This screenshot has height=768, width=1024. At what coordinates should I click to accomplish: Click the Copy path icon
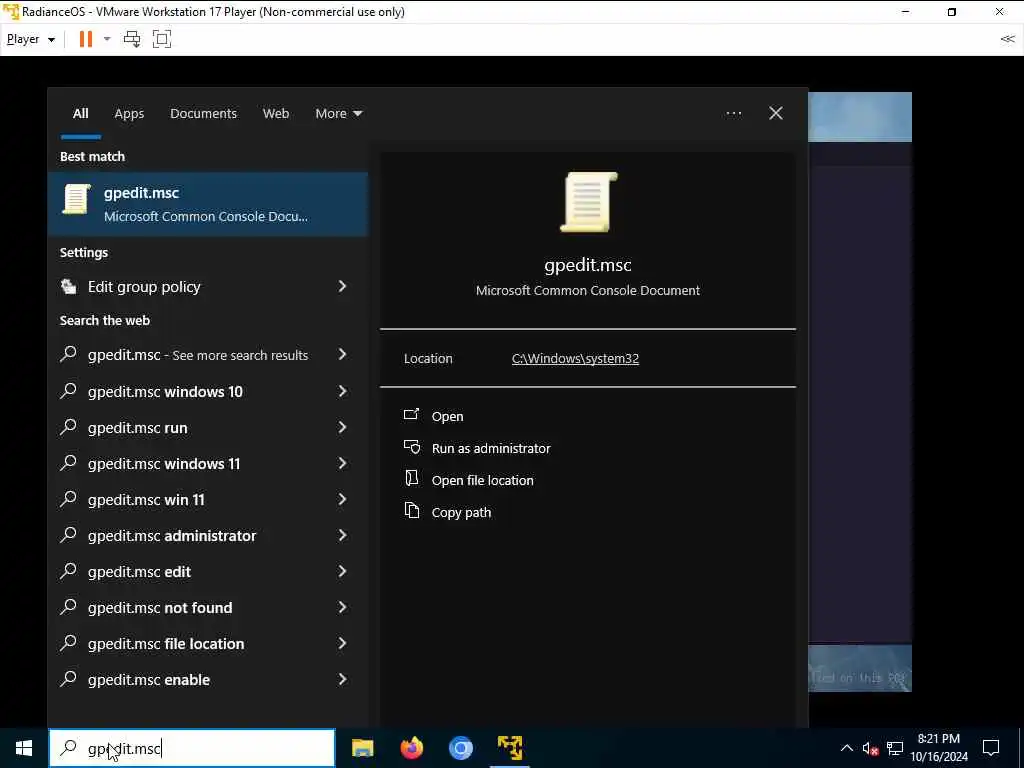[x=411, y=511]
